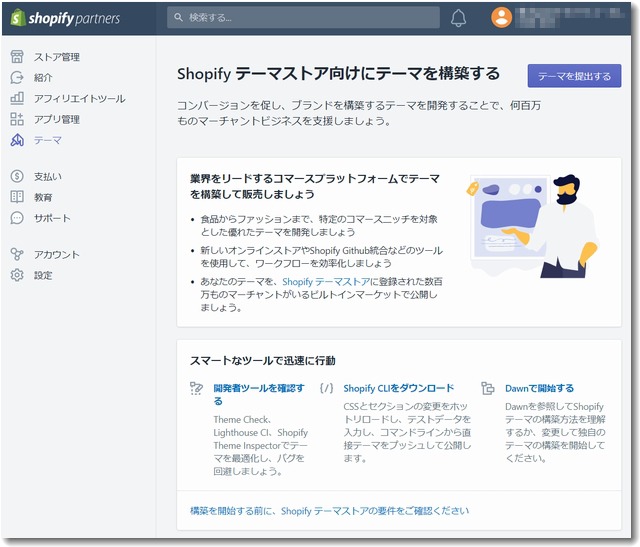Focus the 検索する search field
The height and width of the screenshot is (547, 640).
coord(303,17)
